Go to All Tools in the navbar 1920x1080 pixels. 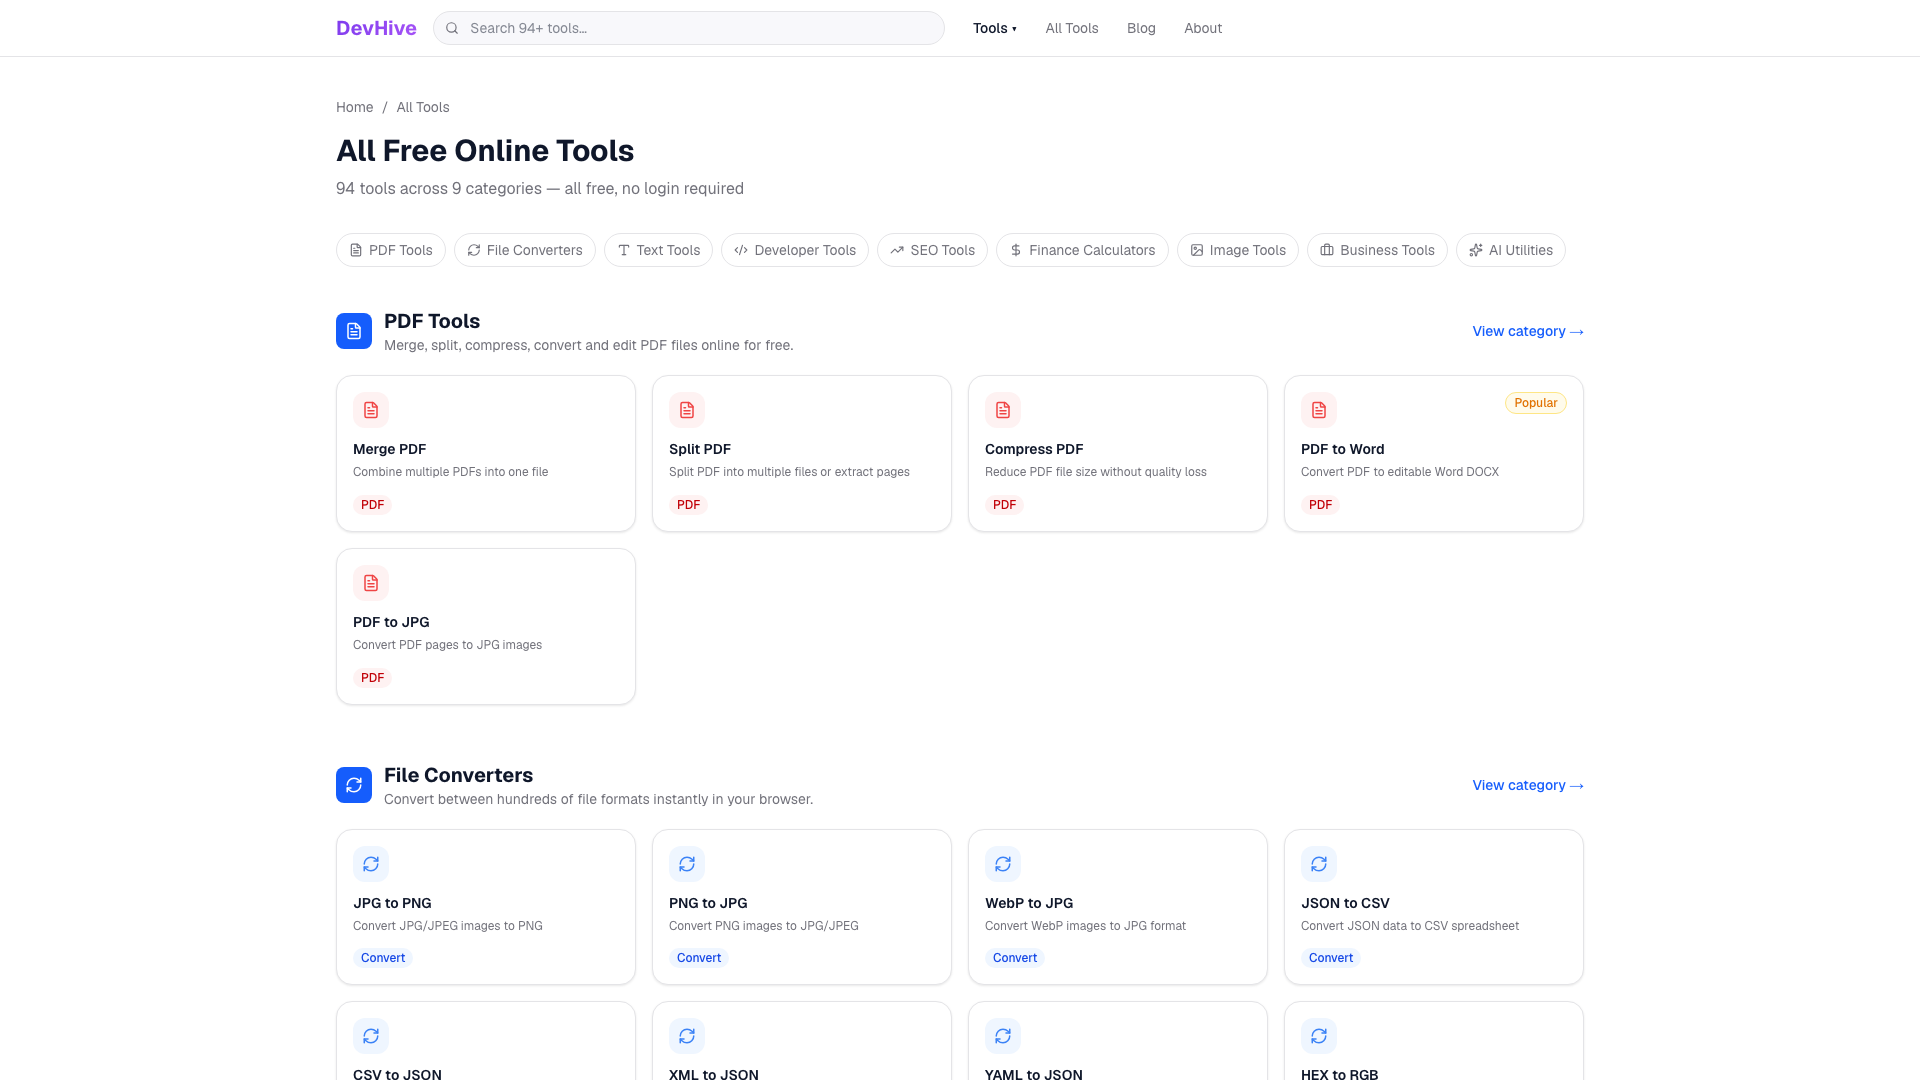[1072, 28]
